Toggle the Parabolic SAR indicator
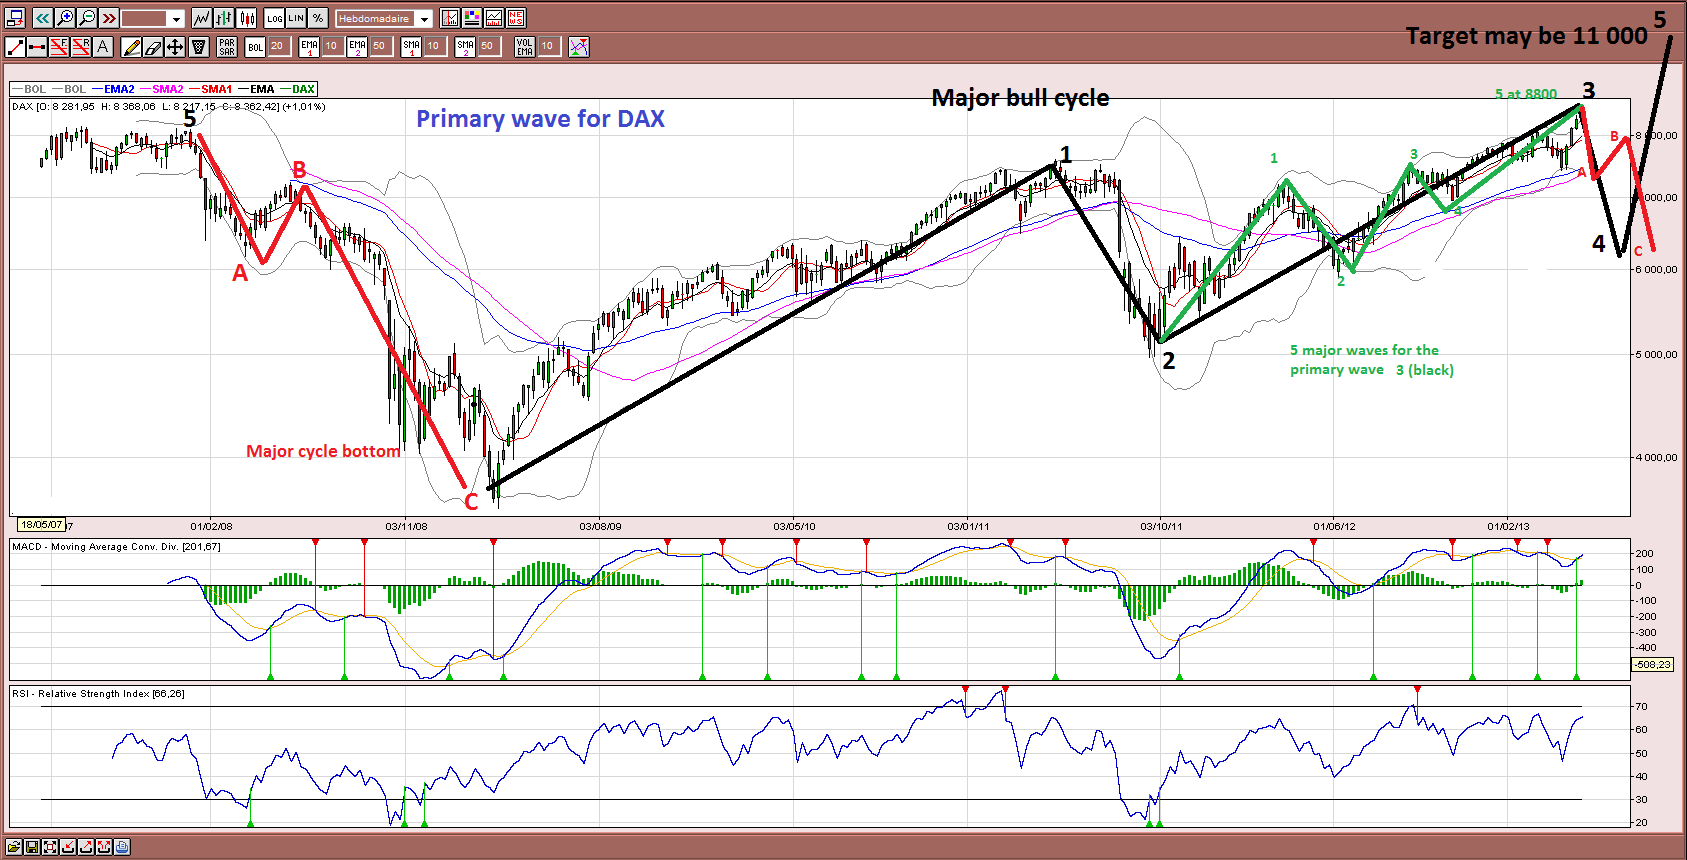 (x=227, y=46)
